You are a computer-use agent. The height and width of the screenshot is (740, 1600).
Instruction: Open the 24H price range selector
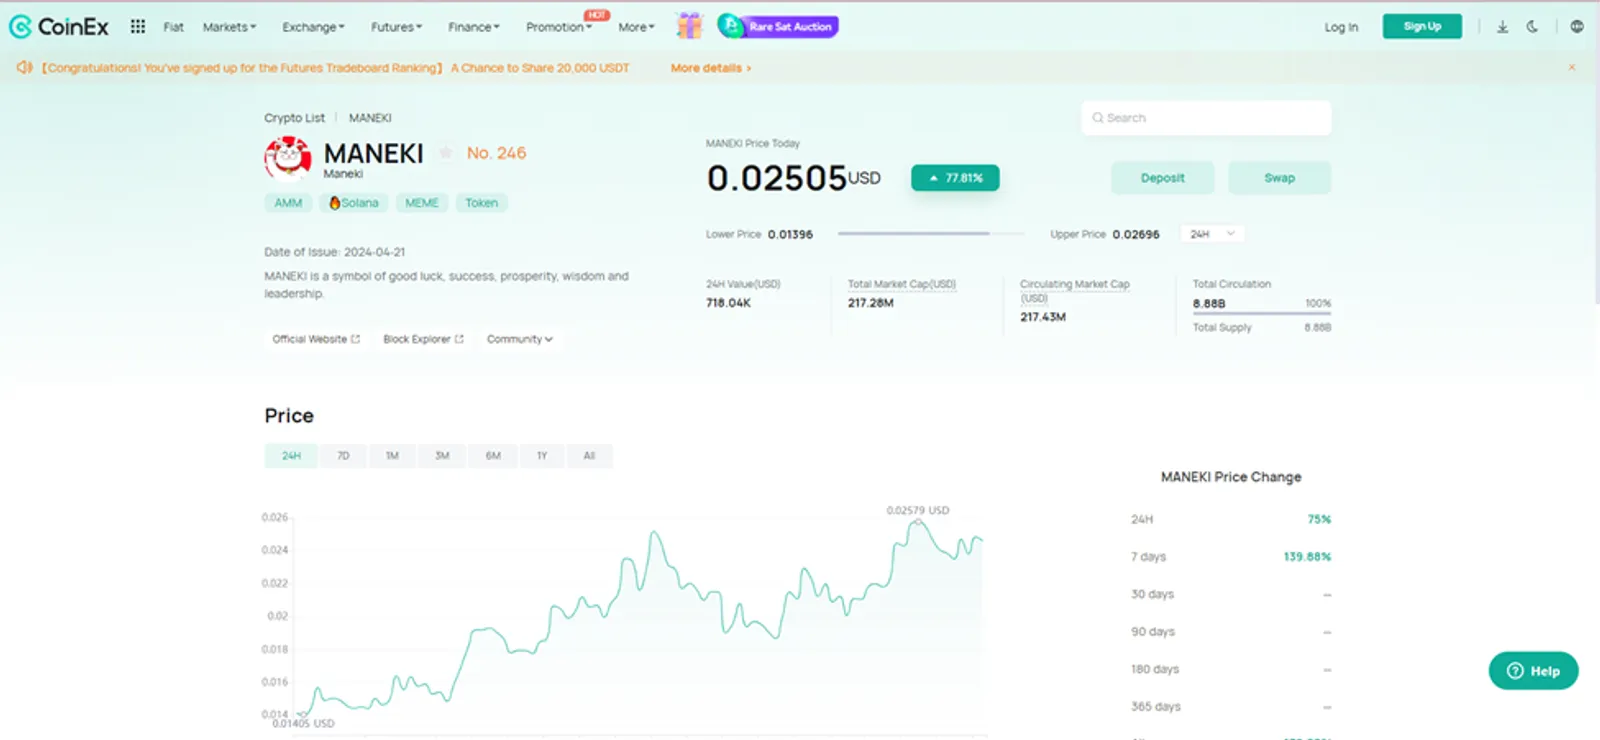point(1212,234)
